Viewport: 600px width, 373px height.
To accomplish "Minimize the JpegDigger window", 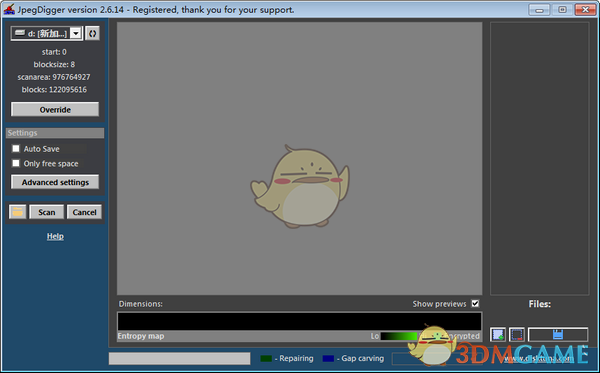I will pos(539,10).
